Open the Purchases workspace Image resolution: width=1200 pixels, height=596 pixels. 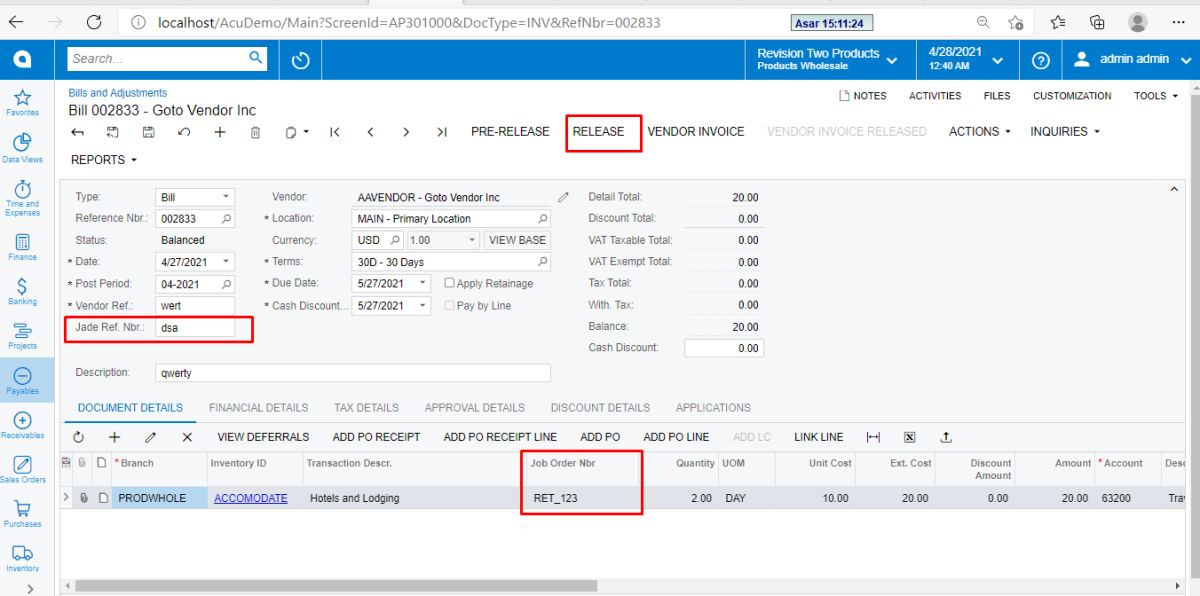(x=22, y=513)
